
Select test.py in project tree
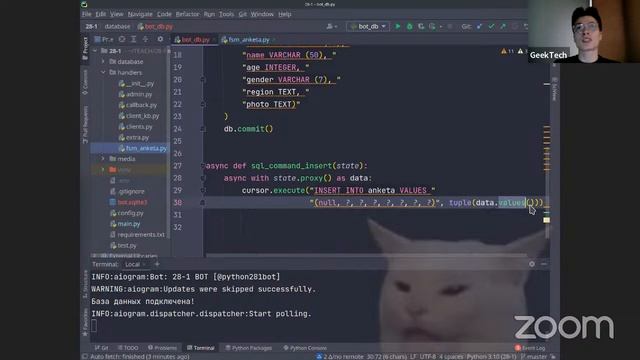point(123,245)
